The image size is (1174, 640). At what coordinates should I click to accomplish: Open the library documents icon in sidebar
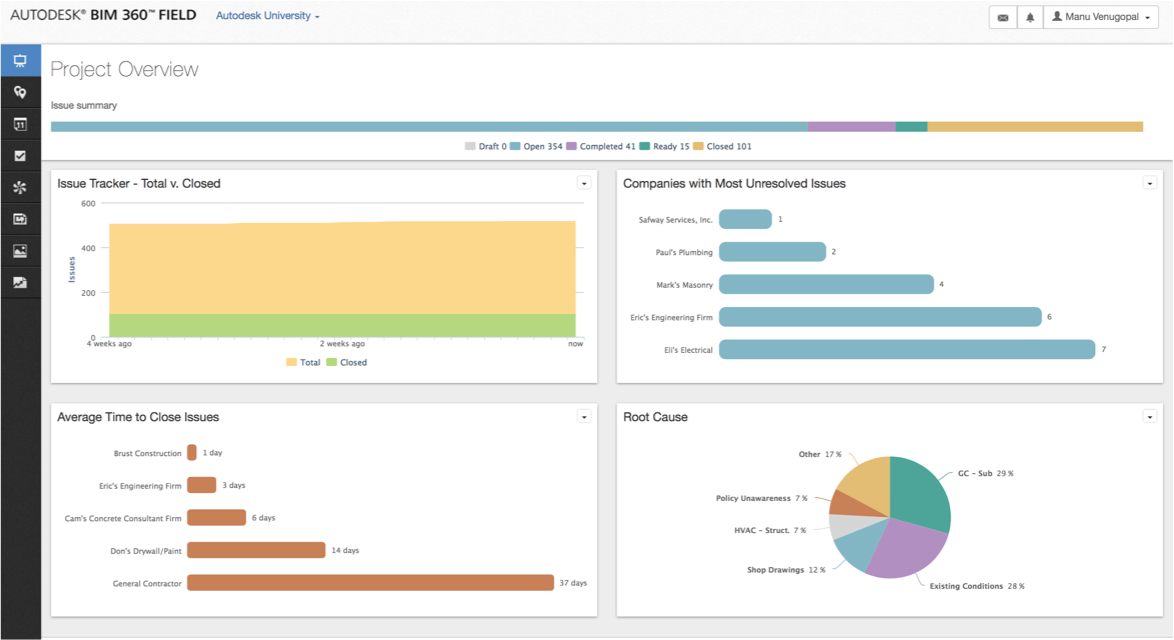coord(20,219)
